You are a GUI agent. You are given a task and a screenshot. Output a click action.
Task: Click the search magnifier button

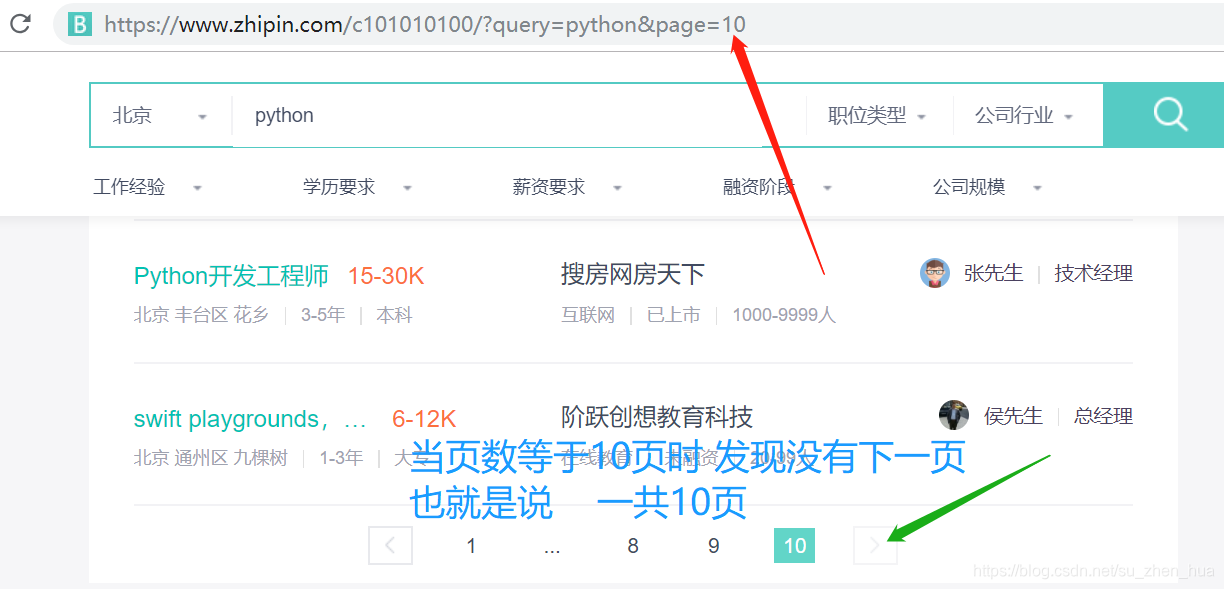[1169, 115]
